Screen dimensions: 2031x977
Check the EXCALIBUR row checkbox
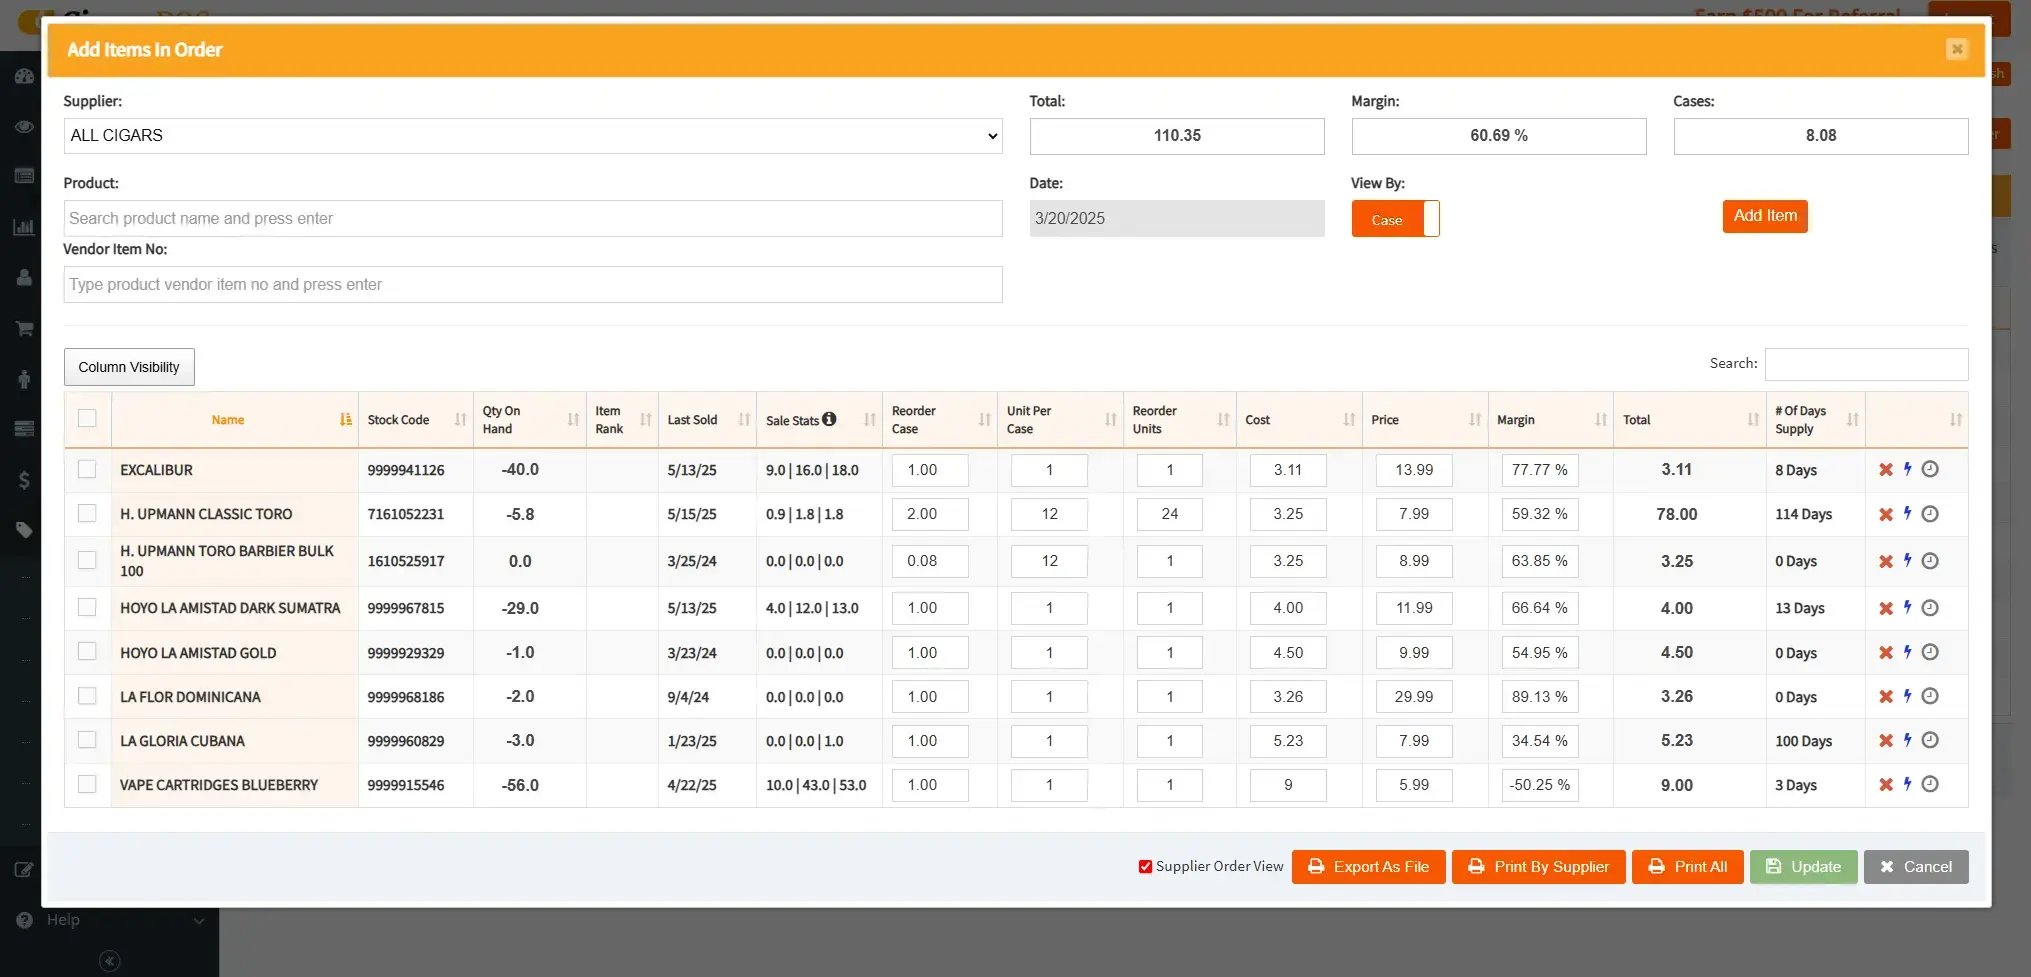(87, 469)
